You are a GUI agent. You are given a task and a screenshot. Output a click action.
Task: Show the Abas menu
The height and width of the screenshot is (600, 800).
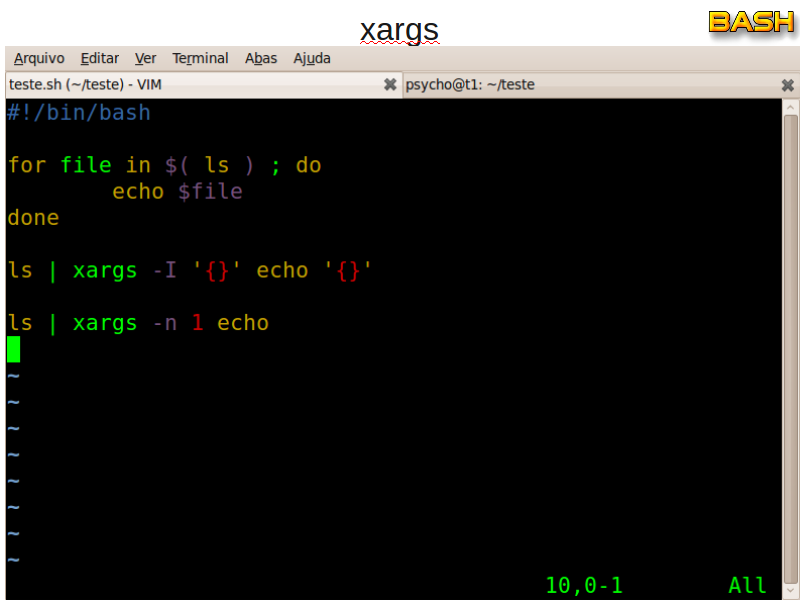[261, 58]
